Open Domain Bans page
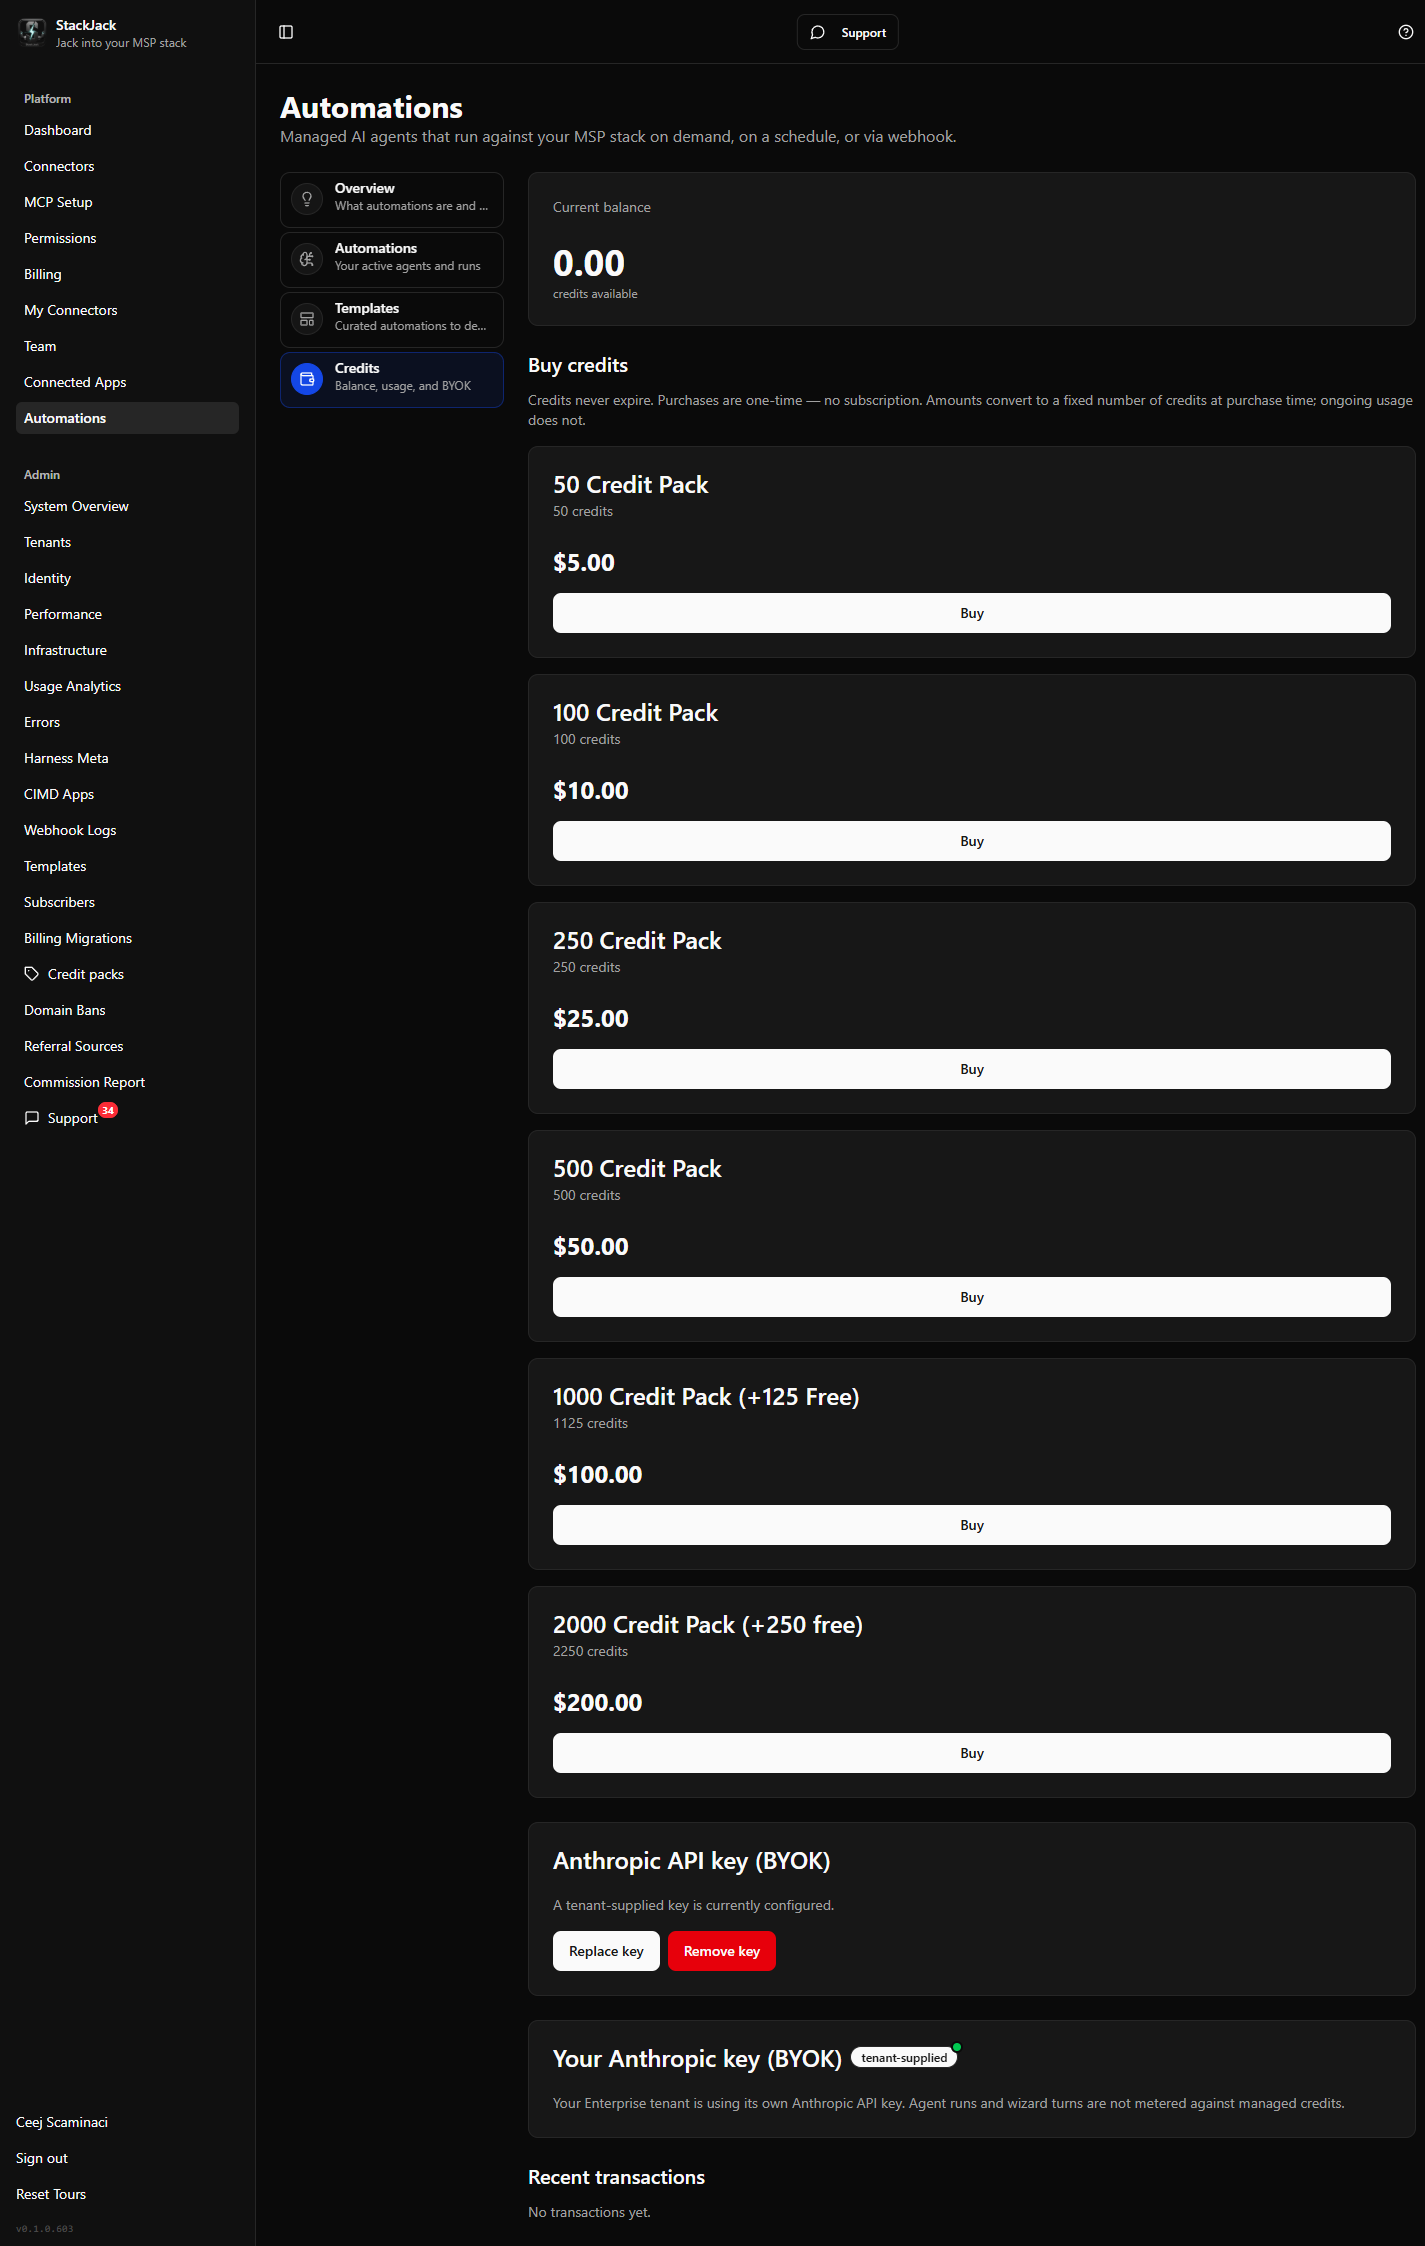Viewport: 1425px width, 2246px height. [x=127, y=1010]
